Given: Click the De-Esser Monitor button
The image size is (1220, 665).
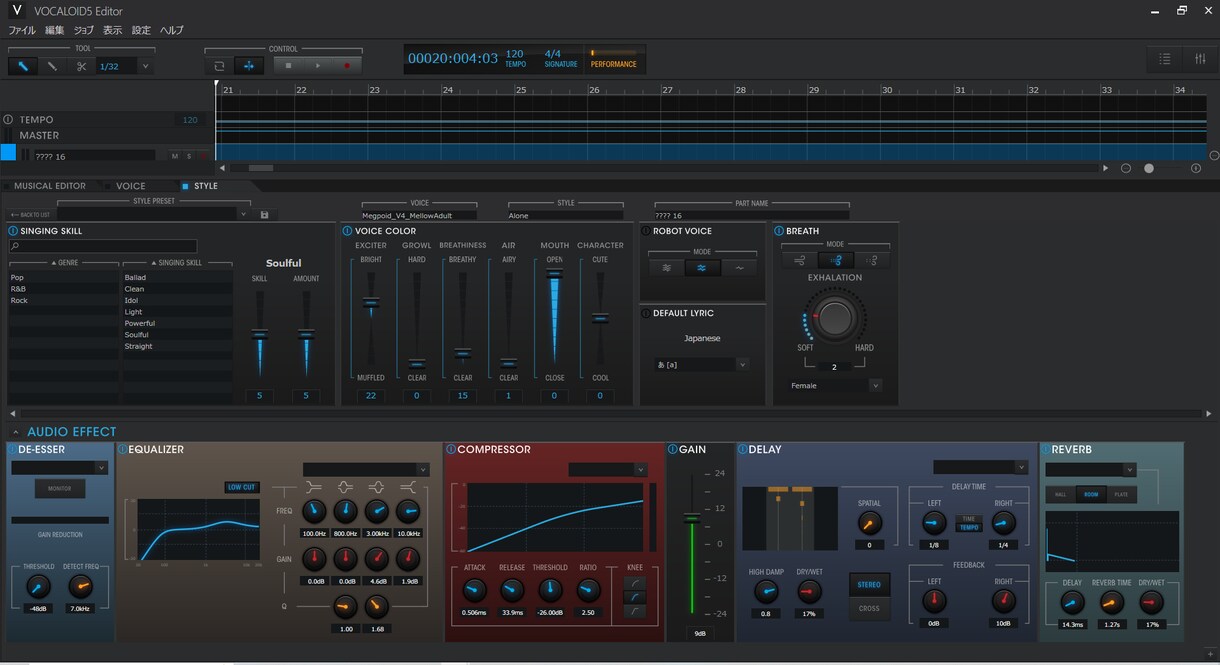Looking at the screenshot, I should 60,489.
